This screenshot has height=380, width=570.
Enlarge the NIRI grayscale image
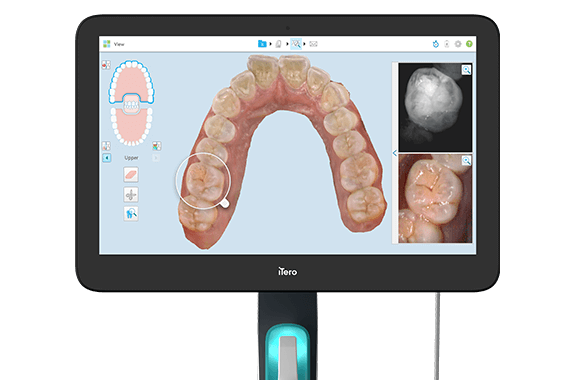click(x=466, y=69)
